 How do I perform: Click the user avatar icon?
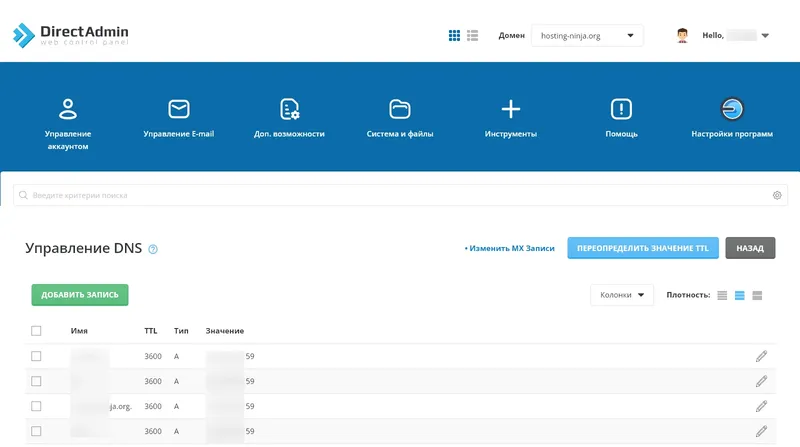point(682,35)
